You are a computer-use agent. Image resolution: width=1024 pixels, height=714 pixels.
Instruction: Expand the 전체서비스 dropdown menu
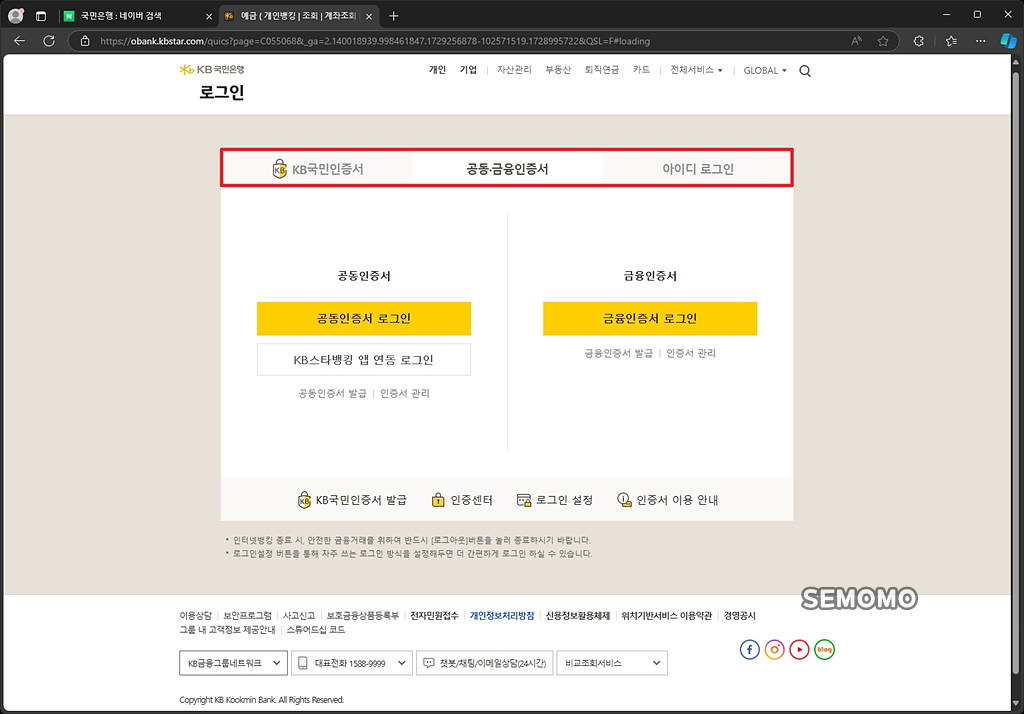(x=696, y=70)
